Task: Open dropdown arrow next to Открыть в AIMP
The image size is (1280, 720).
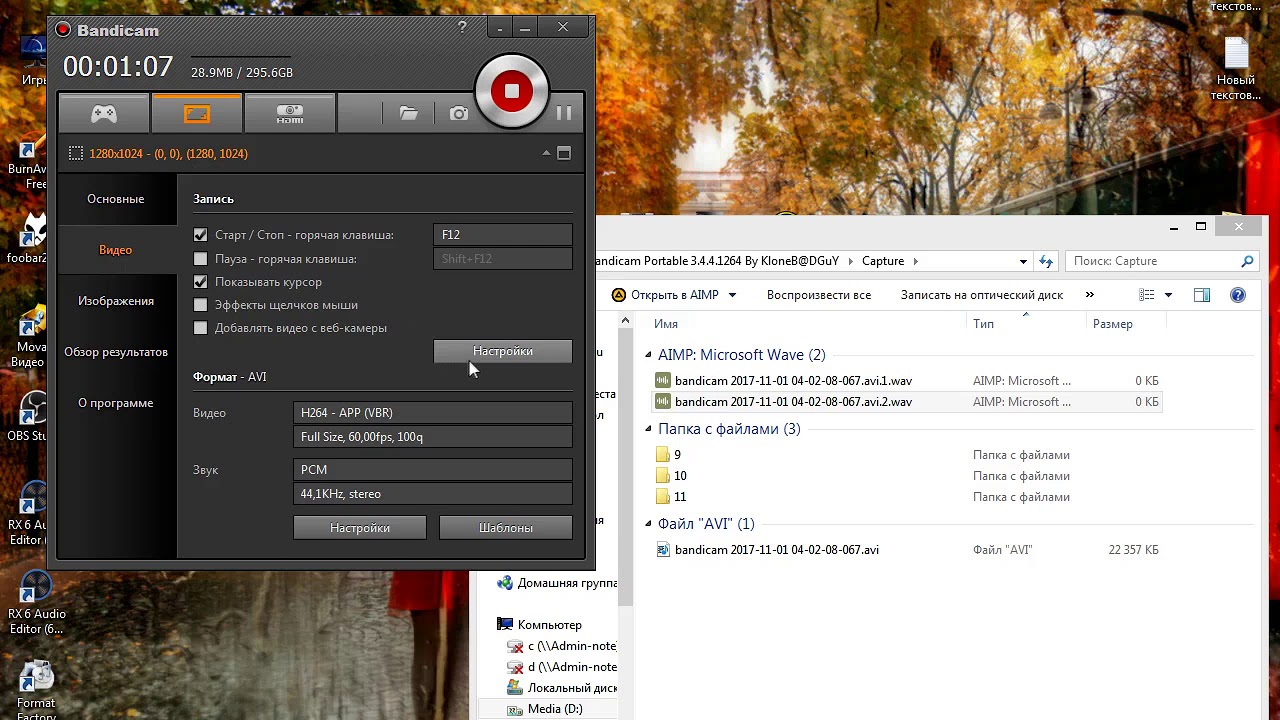Action: point(732,295)
